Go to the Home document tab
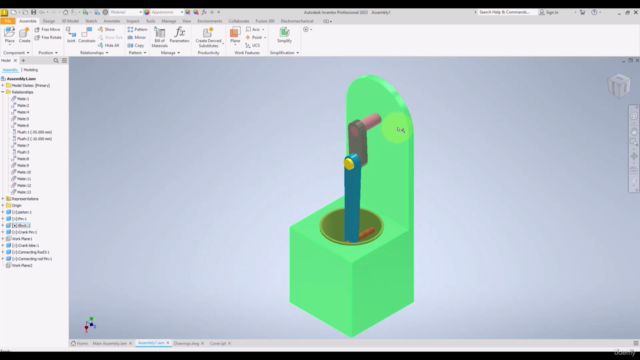 80,344
